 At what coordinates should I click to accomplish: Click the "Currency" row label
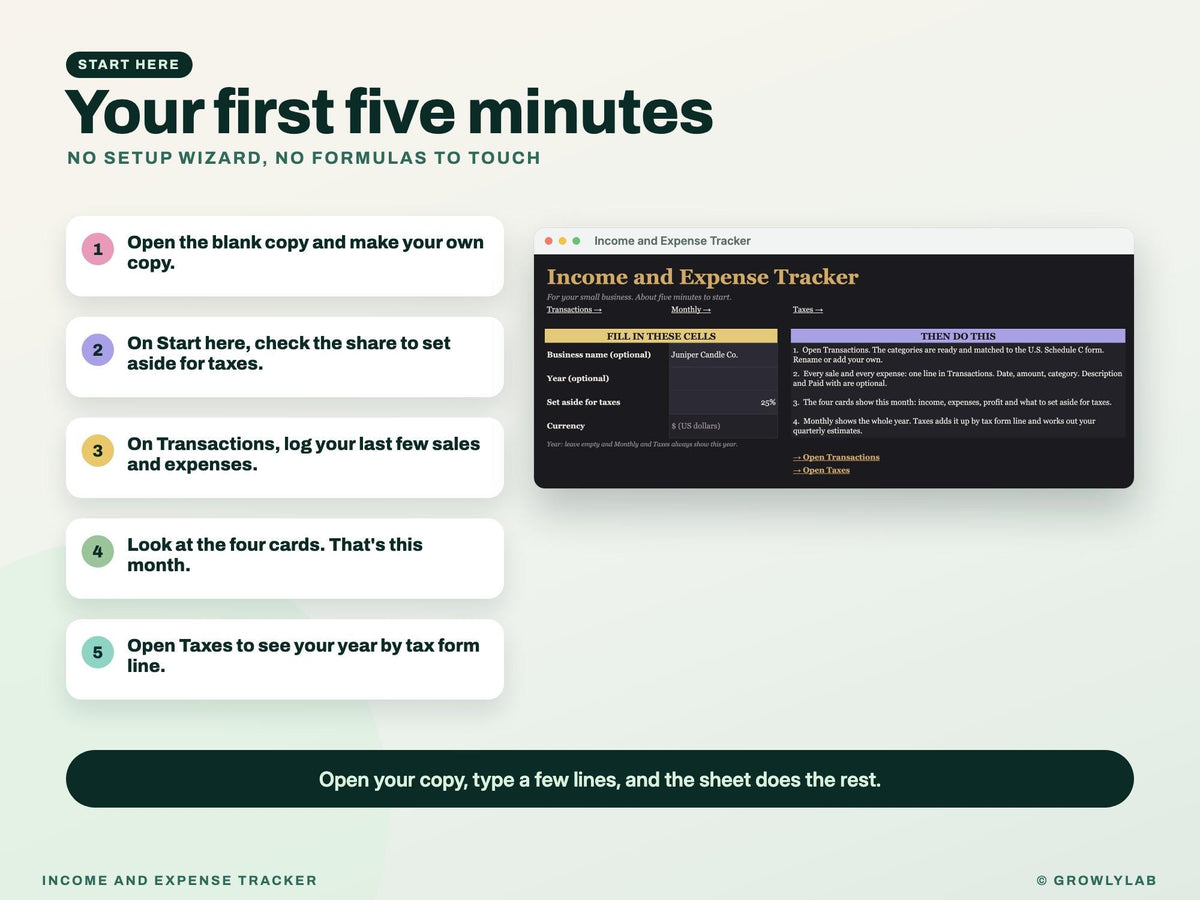tap(566, 426)
